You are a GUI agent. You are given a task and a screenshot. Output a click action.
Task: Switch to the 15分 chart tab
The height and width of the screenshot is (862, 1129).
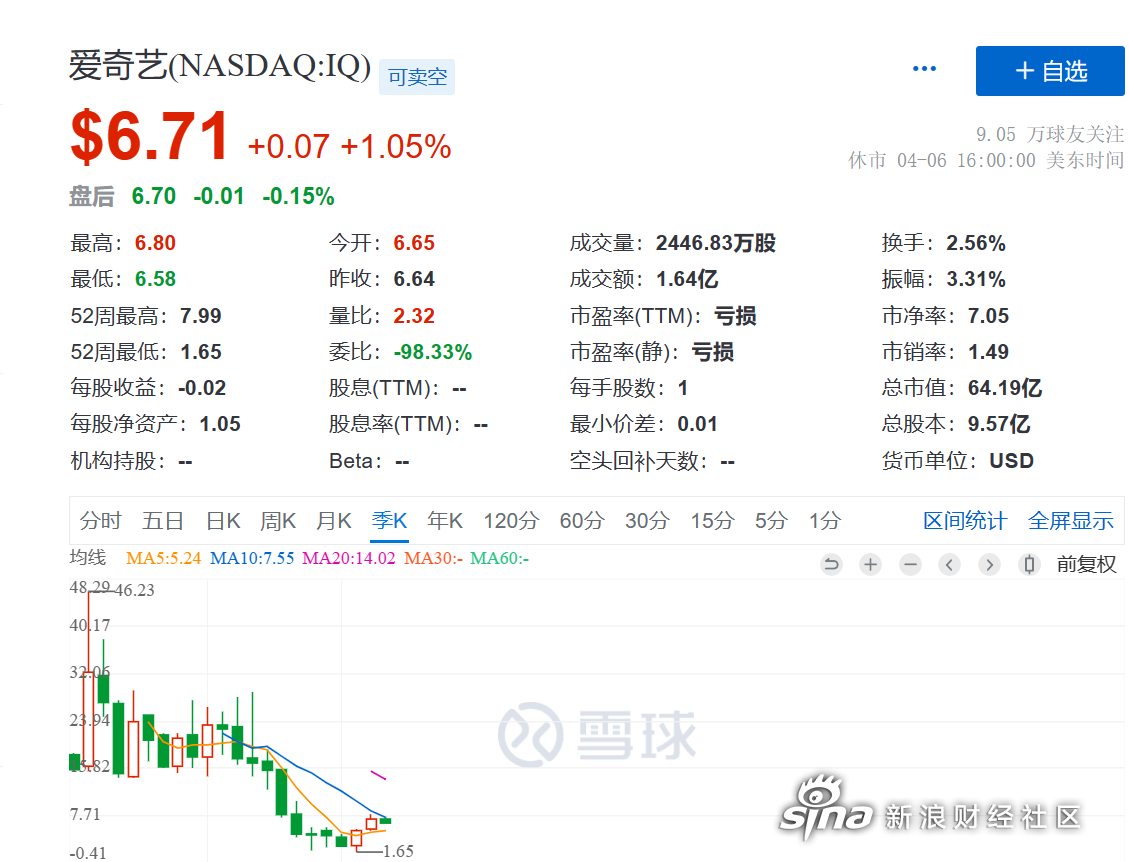[x=712, y=520]
